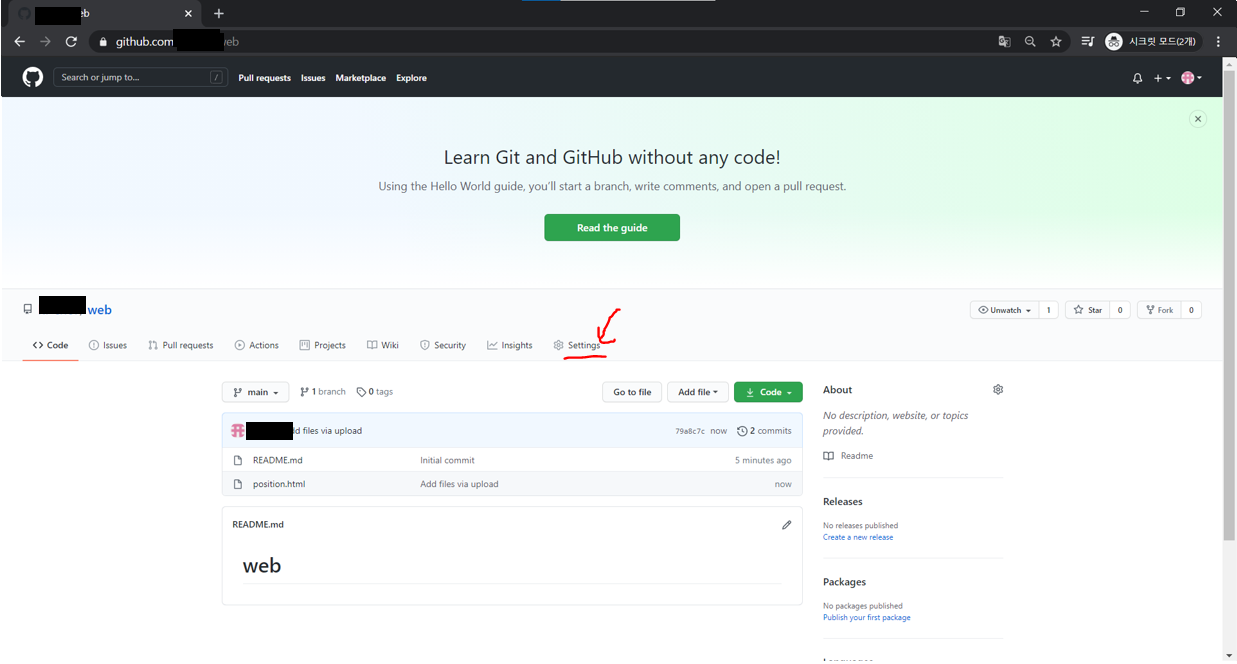Open Chrome three-dot menu

pyautogui.click(x=1218, y=42)
